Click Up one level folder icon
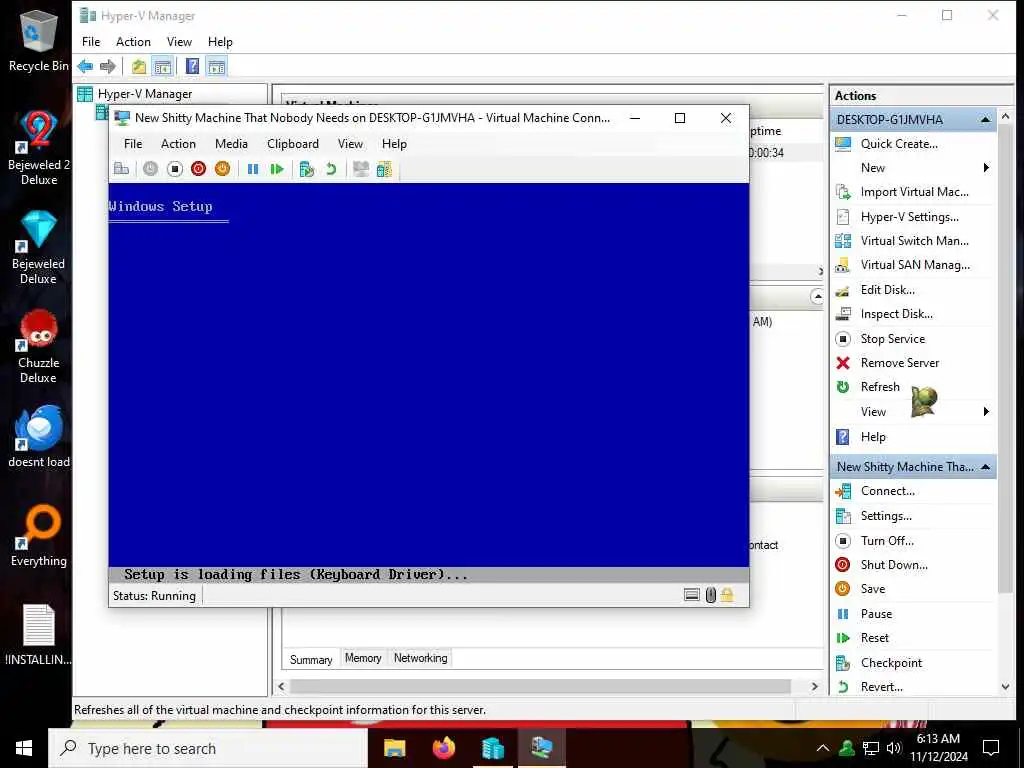1024x768 pixels. point(138,66)
